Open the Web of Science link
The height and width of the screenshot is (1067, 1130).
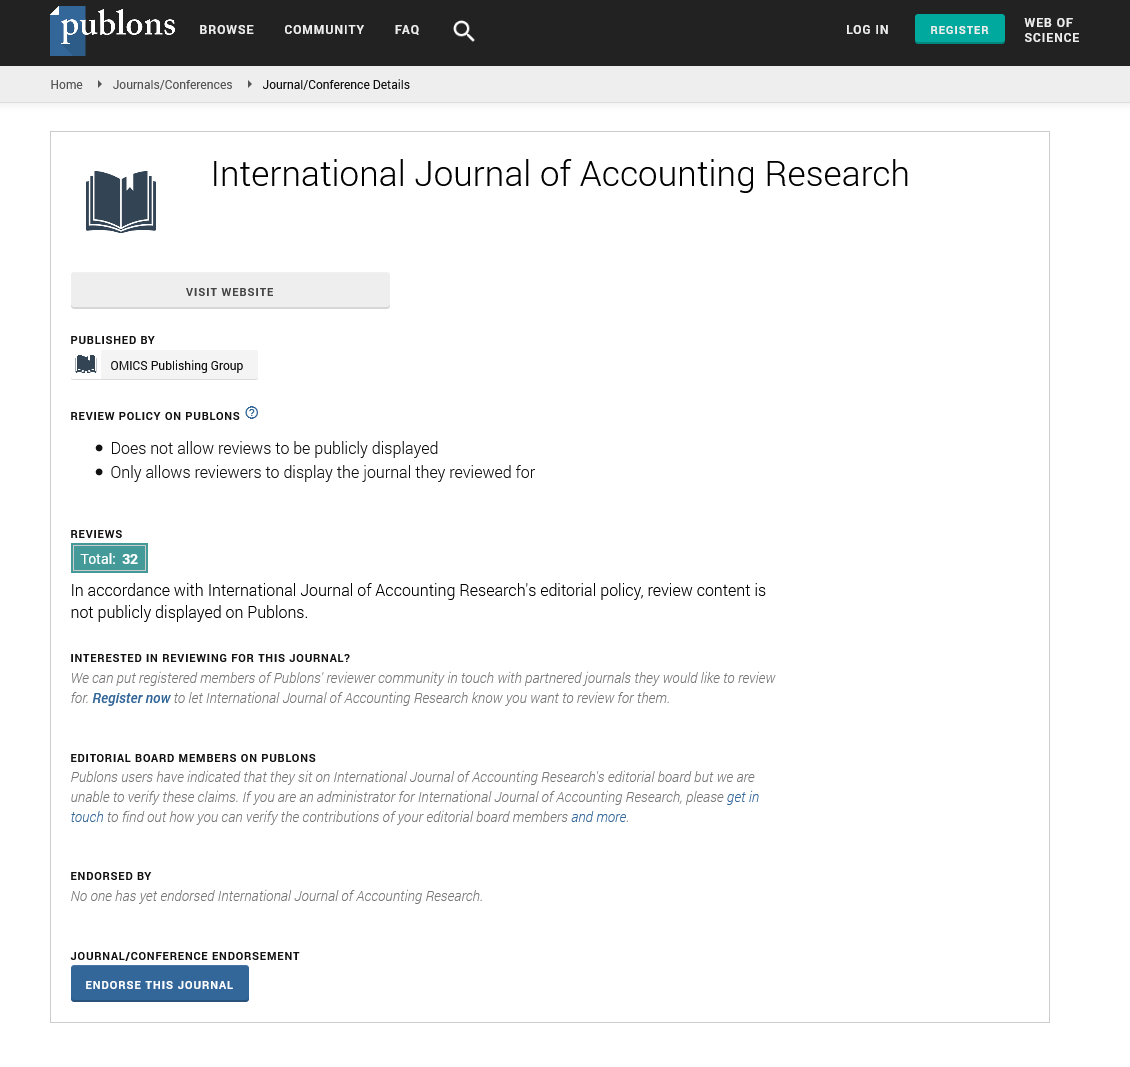pyautogui.click(x=1051, y=30)
